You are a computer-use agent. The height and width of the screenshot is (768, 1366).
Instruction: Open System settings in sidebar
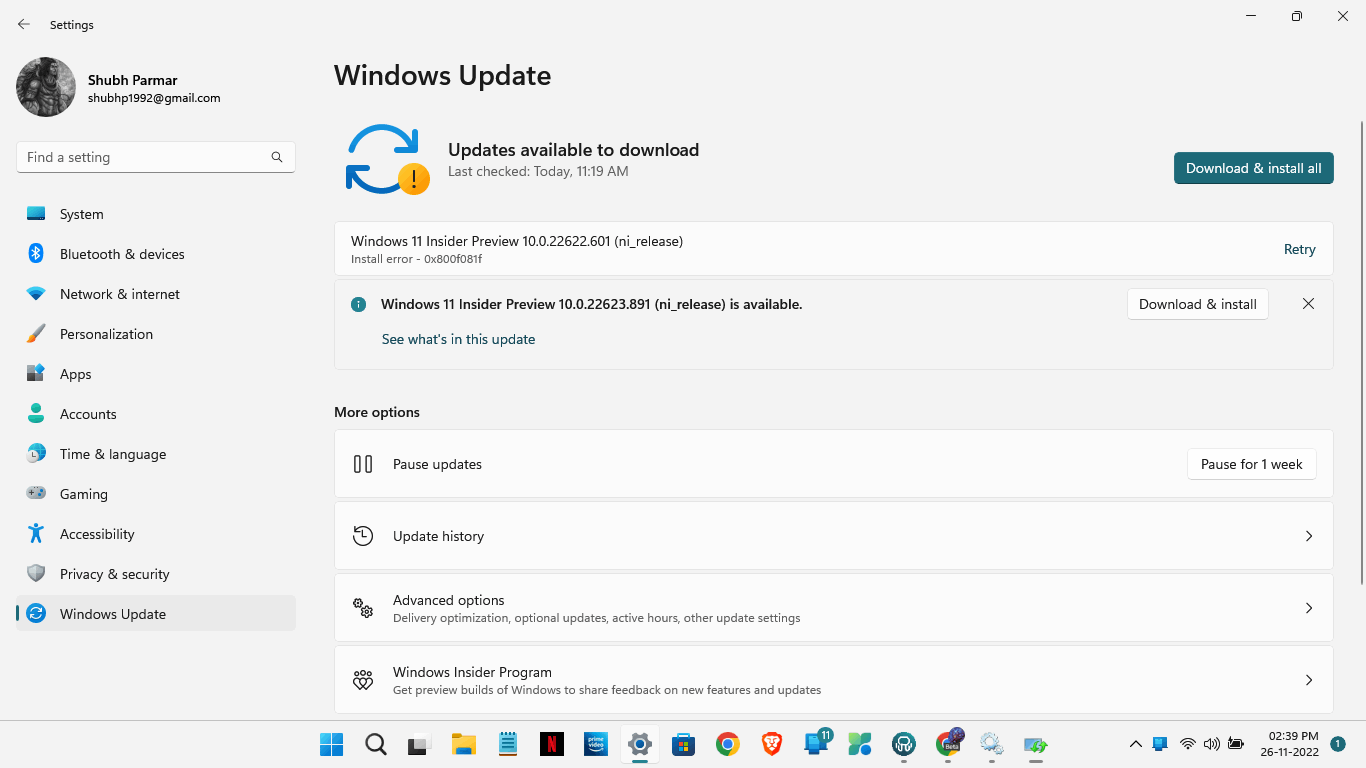tap(156, 214)
